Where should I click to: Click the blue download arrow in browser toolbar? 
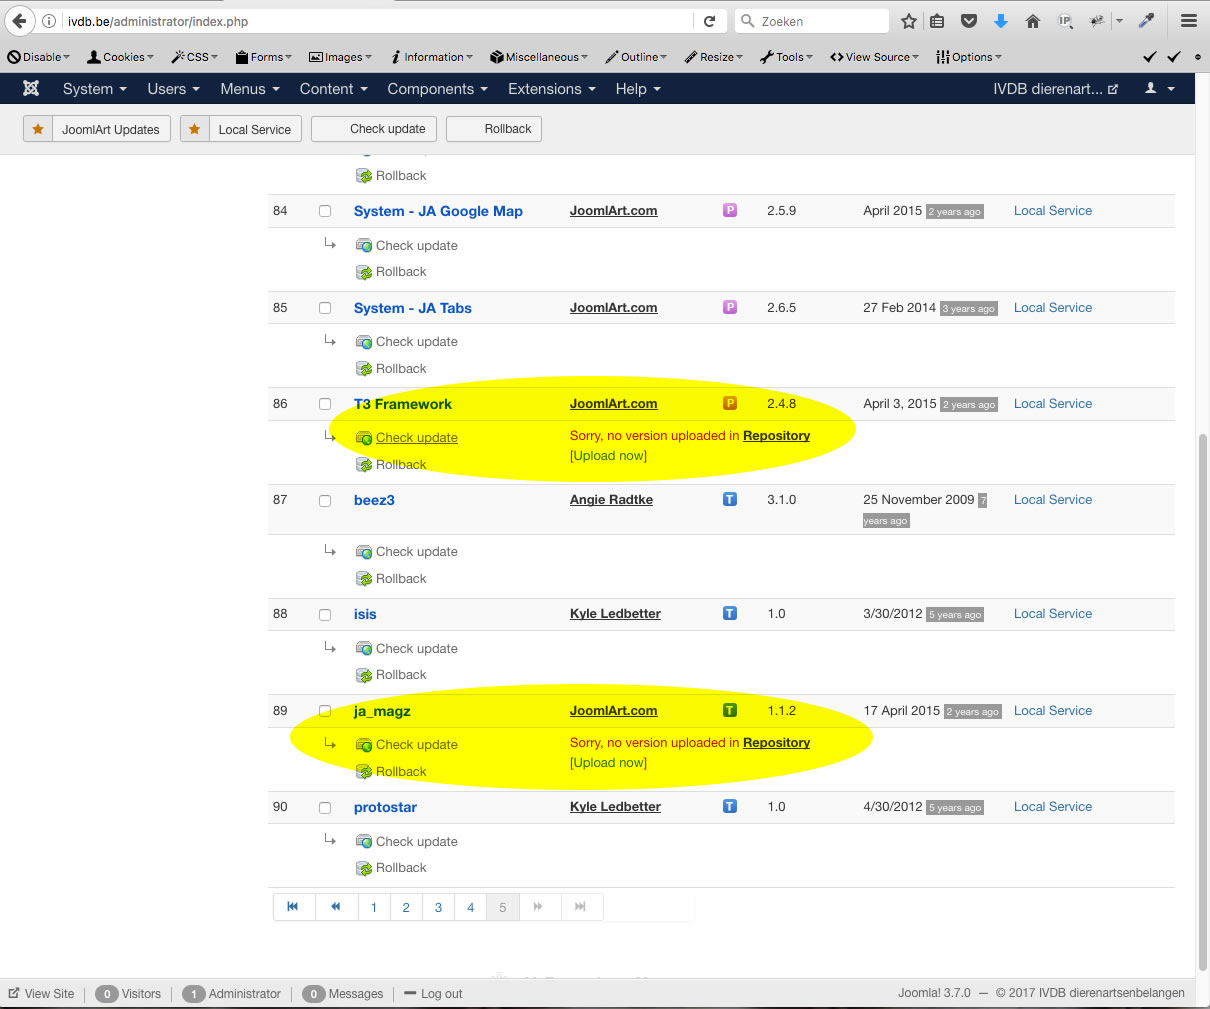(x=1001, y=20)
